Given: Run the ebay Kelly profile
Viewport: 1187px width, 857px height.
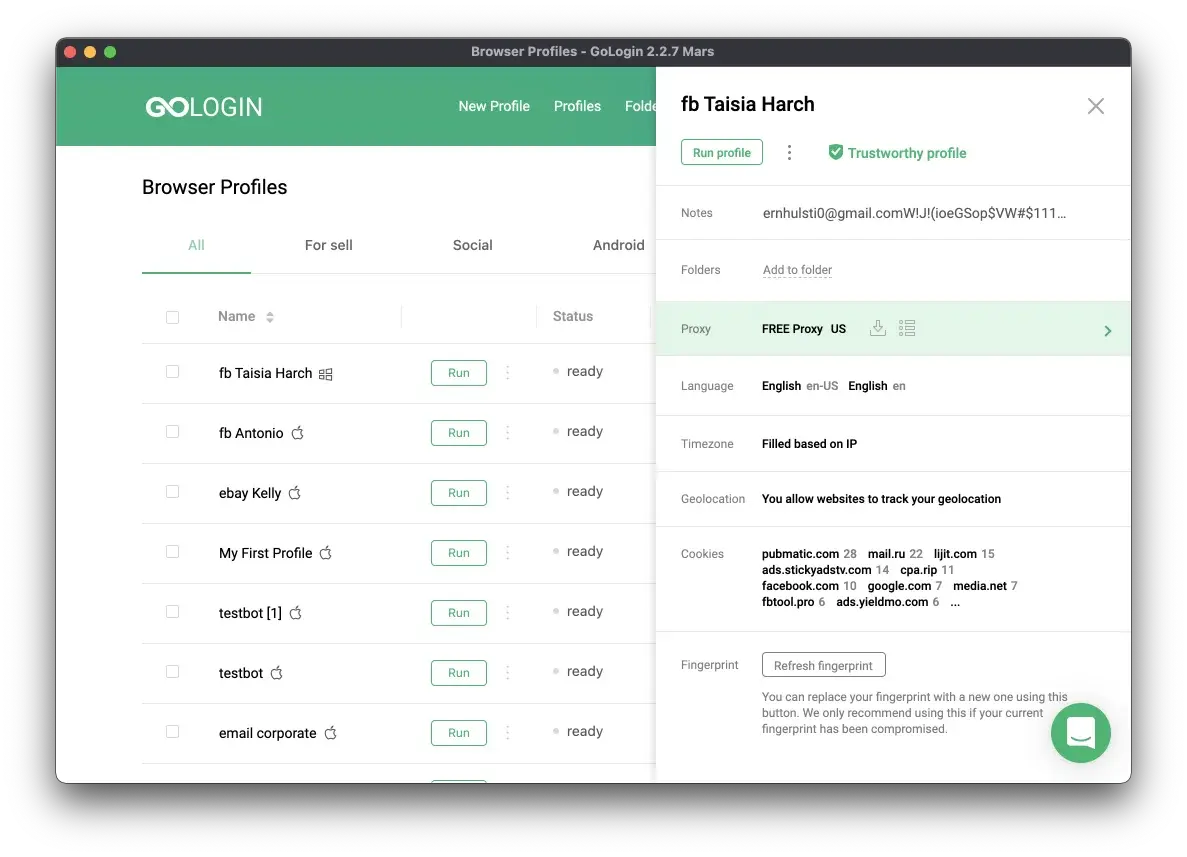Looking at the screenshot, I should [459, 493].
